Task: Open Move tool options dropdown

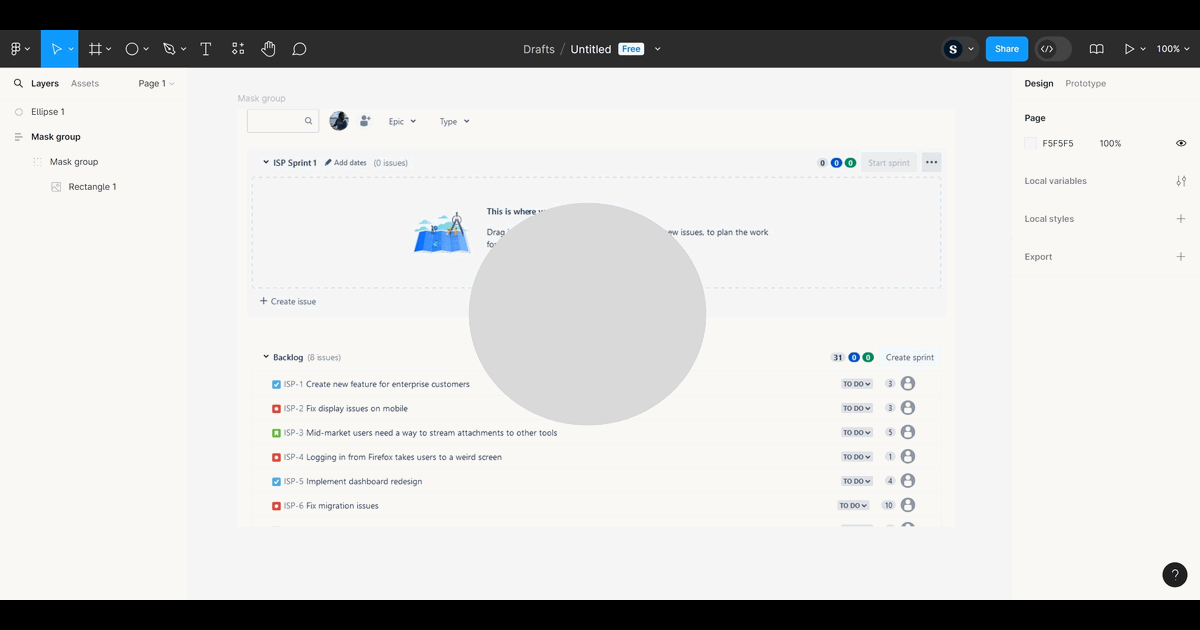Action: [x=71, y=49]
